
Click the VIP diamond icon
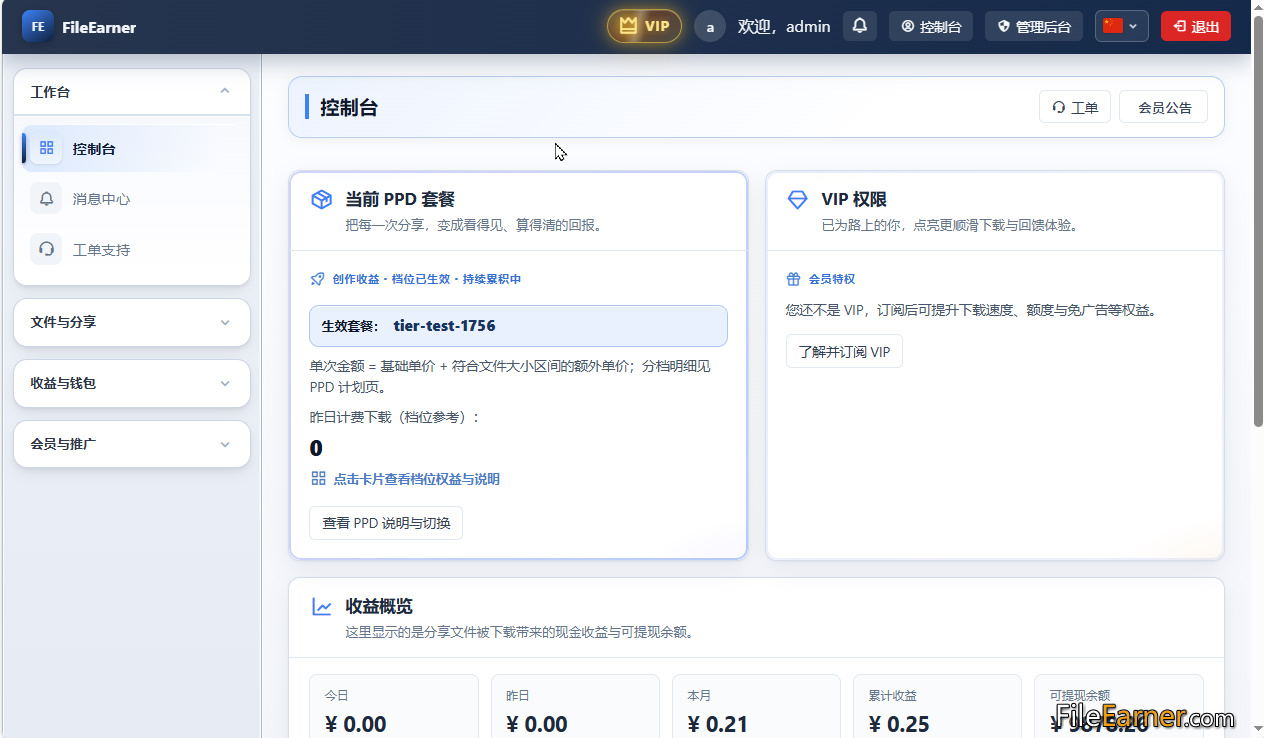click(797, 200)
